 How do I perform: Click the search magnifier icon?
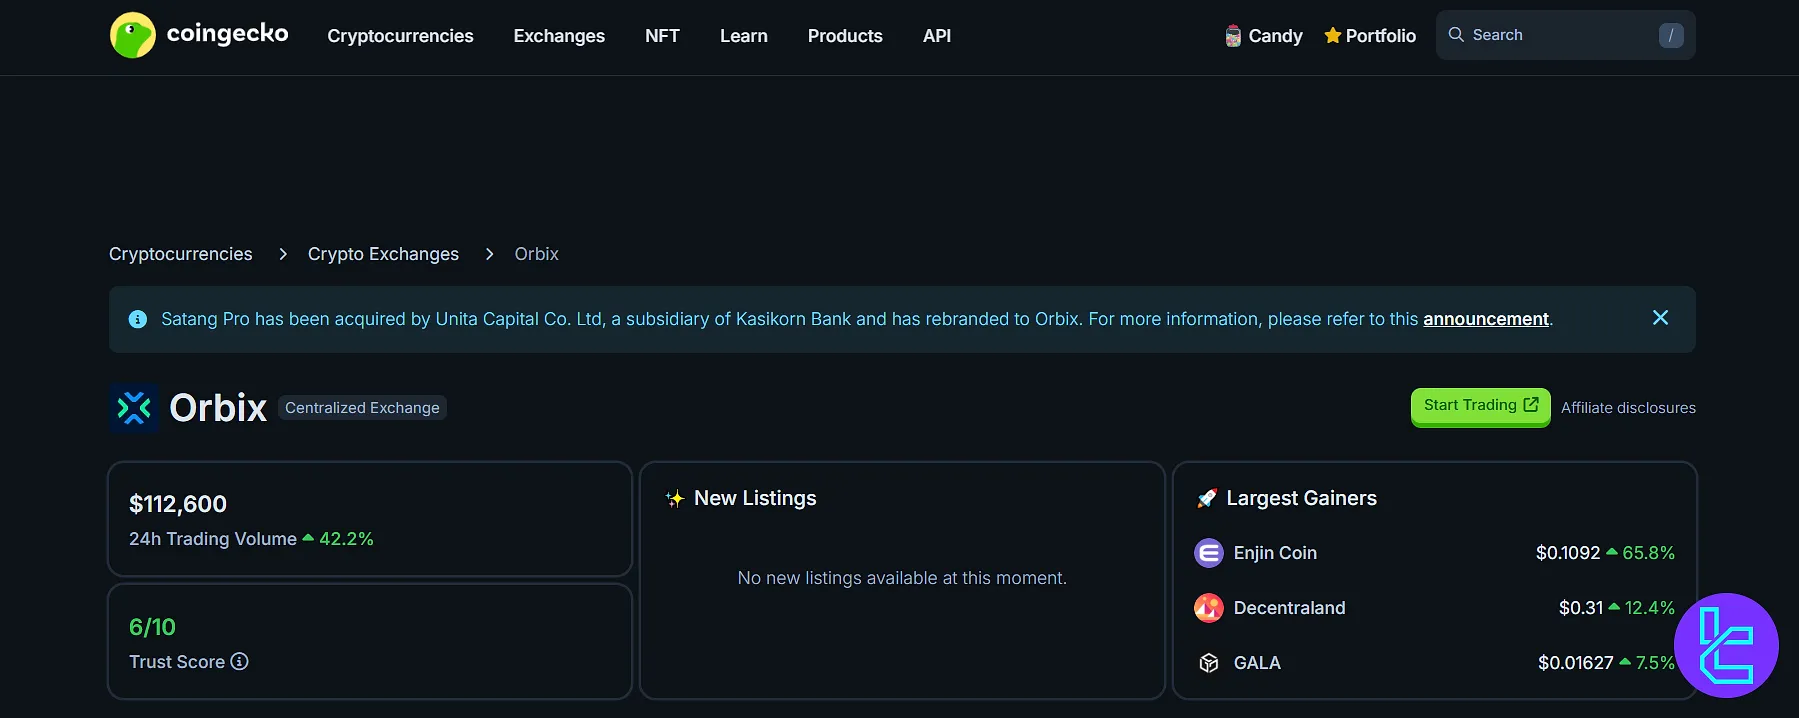[x=1456, y=35]
